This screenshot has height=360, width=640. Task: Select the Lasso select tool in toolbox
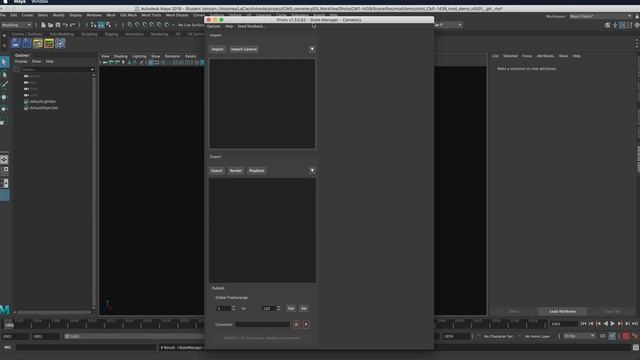(x=4, y=75)
